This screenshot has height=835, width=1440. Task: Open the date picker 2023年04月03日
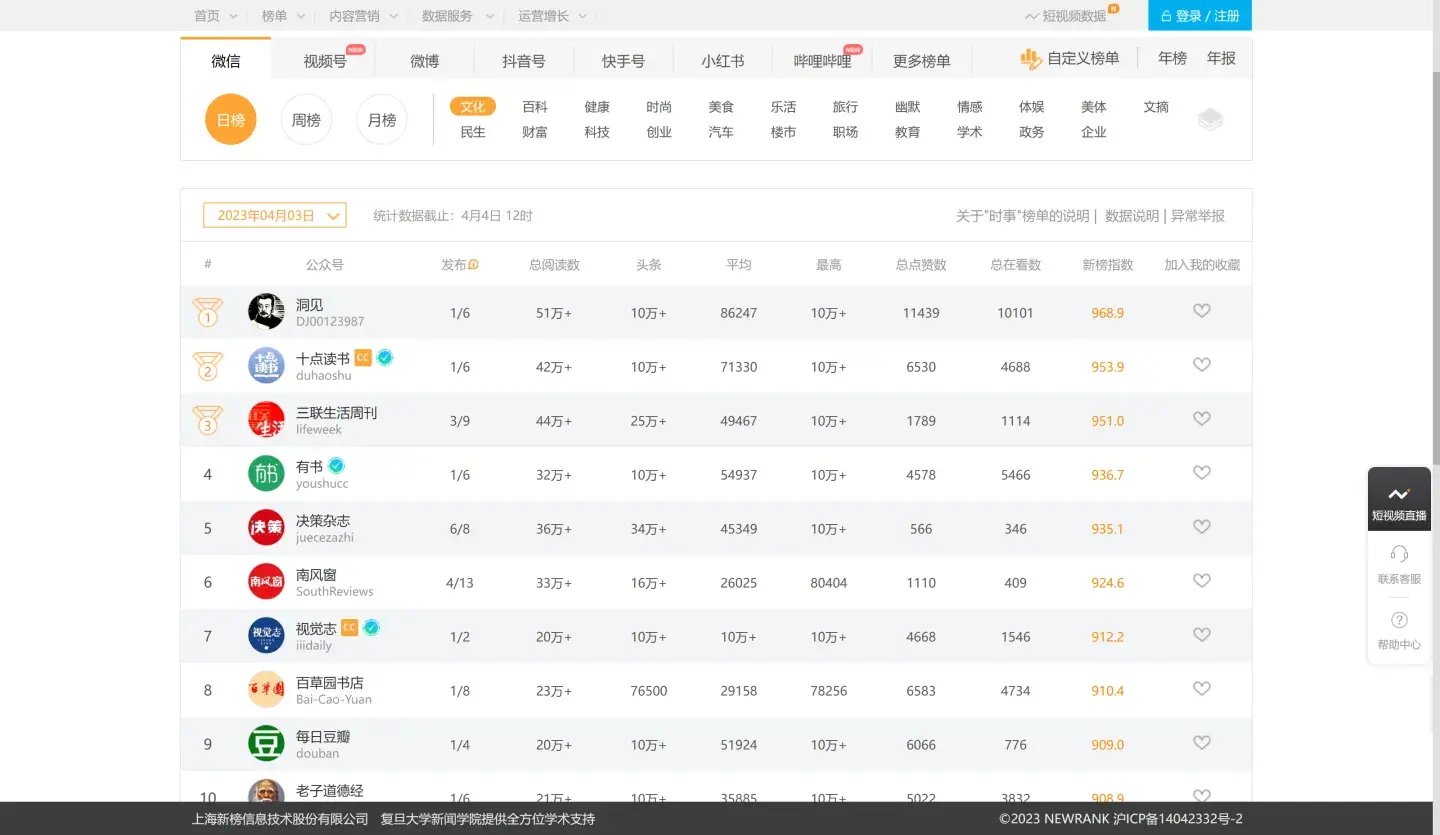[x=275, y=215]
